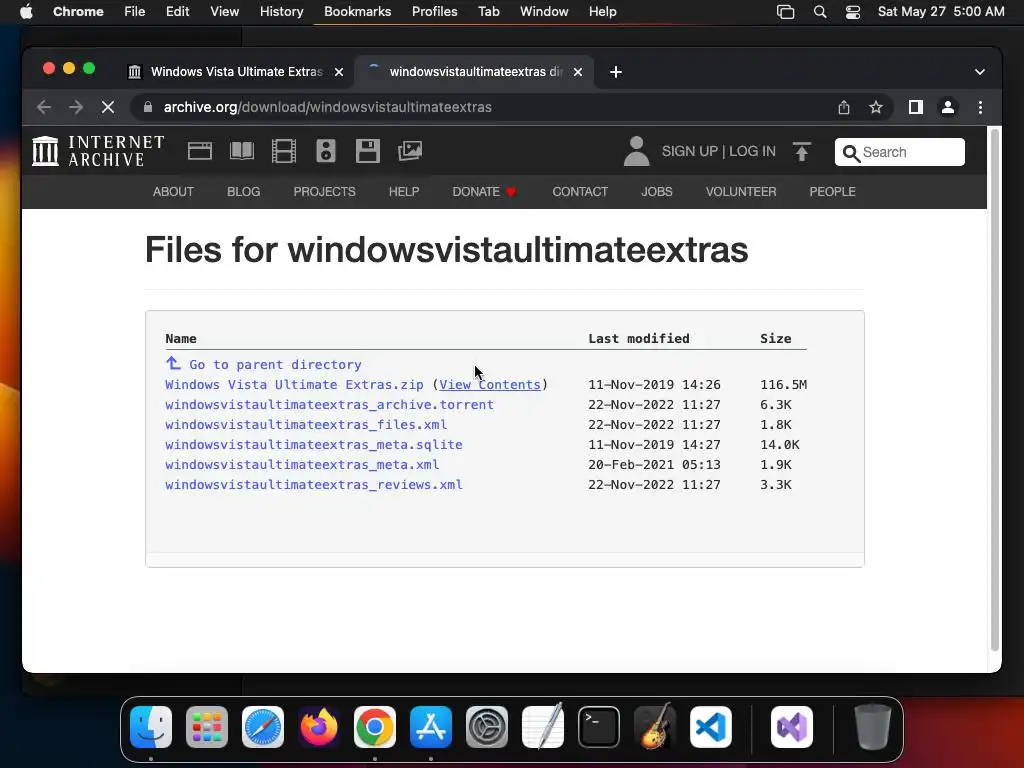This screenshot has width=1024, height=768.
Task: Download Windows Vista Ultimate Extras.zip
Action: (x=294, y=385)
